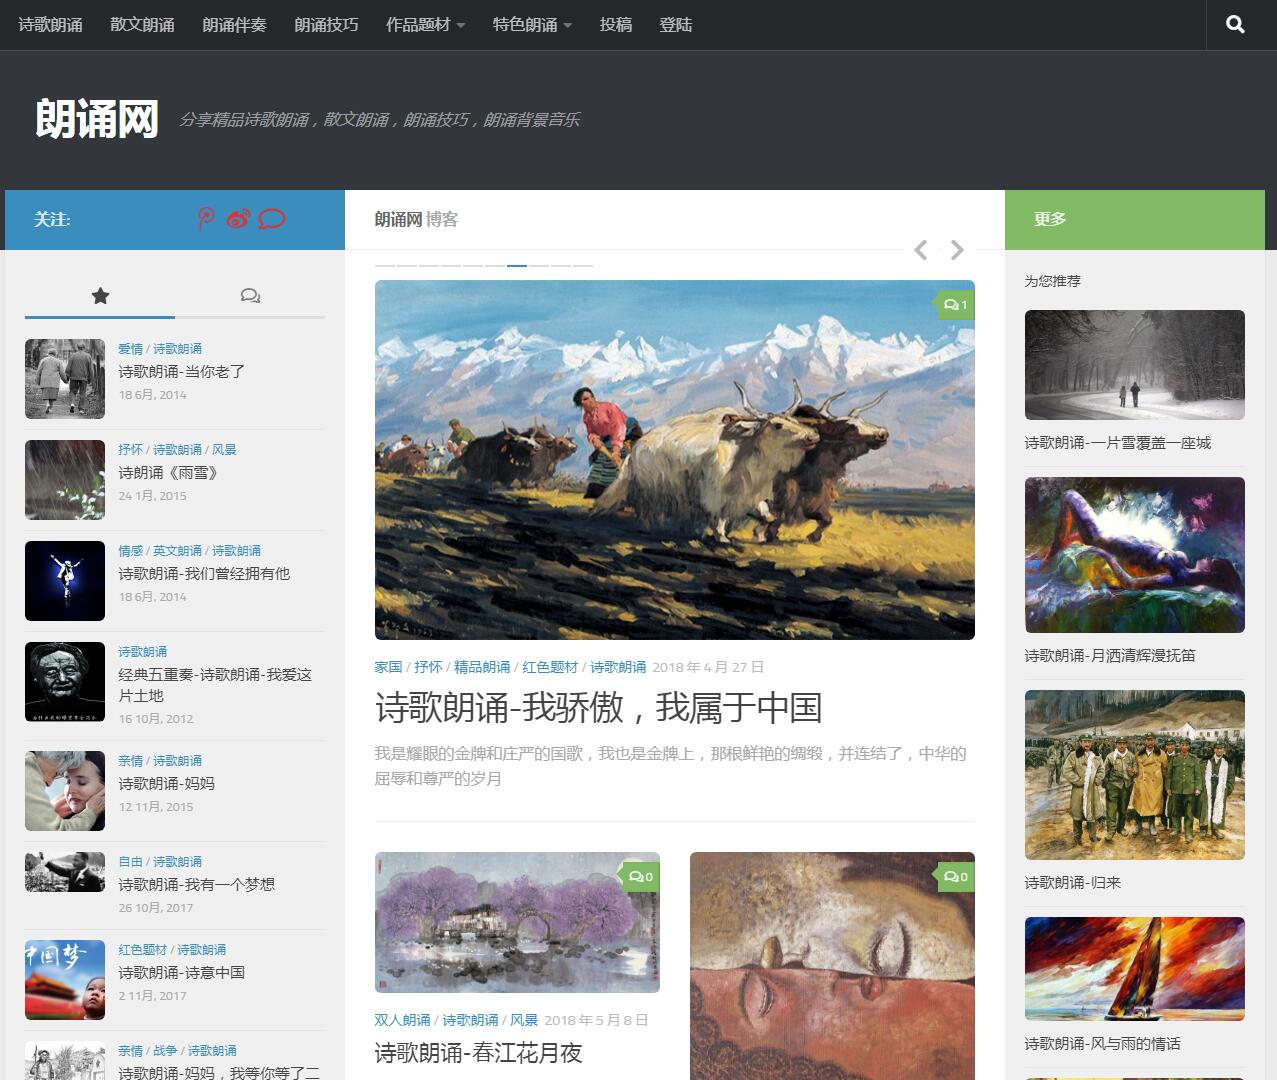Open the old man portrait thumbnail

pos(65,682)
